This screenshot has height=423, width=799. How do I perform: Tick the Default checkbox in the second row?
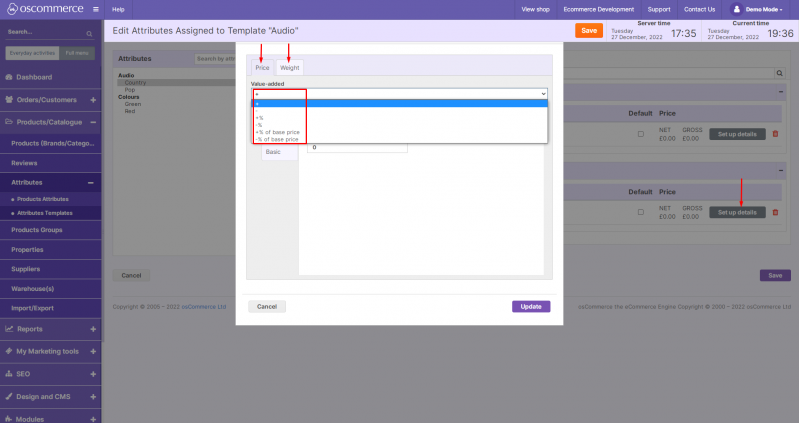pos(640,212)
